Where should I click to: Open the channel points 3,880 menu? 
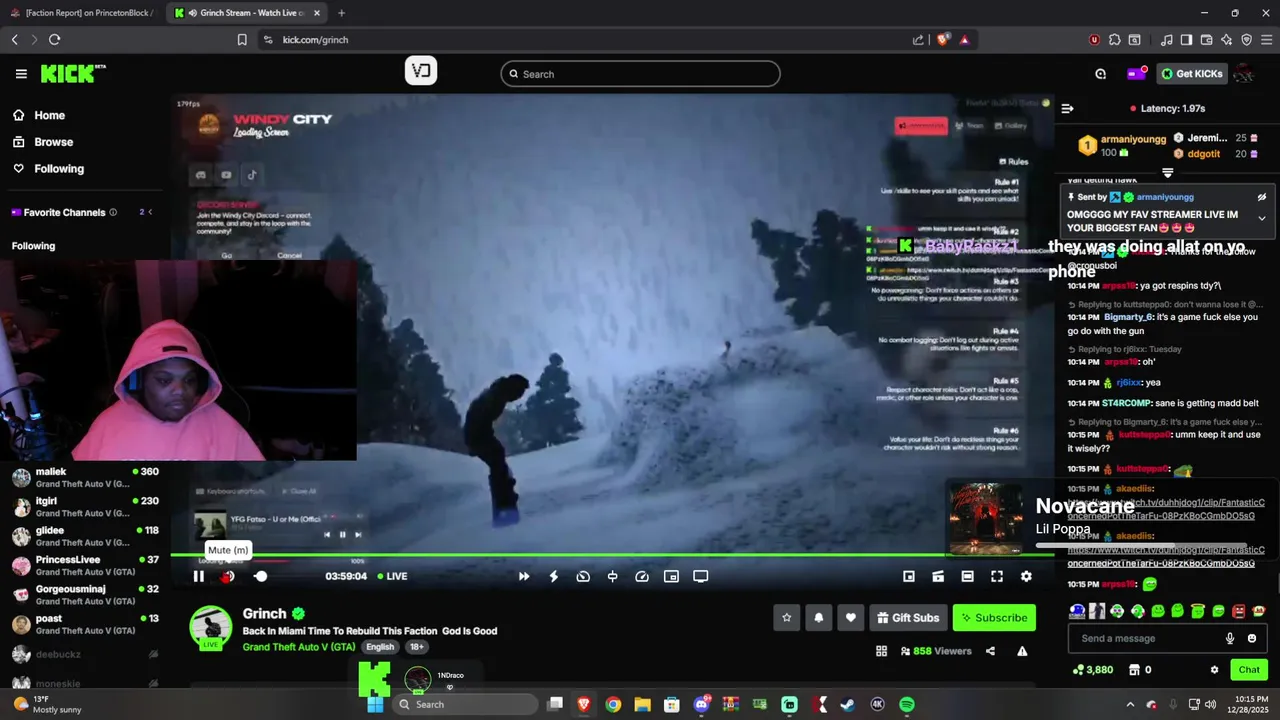point(1093,670)
